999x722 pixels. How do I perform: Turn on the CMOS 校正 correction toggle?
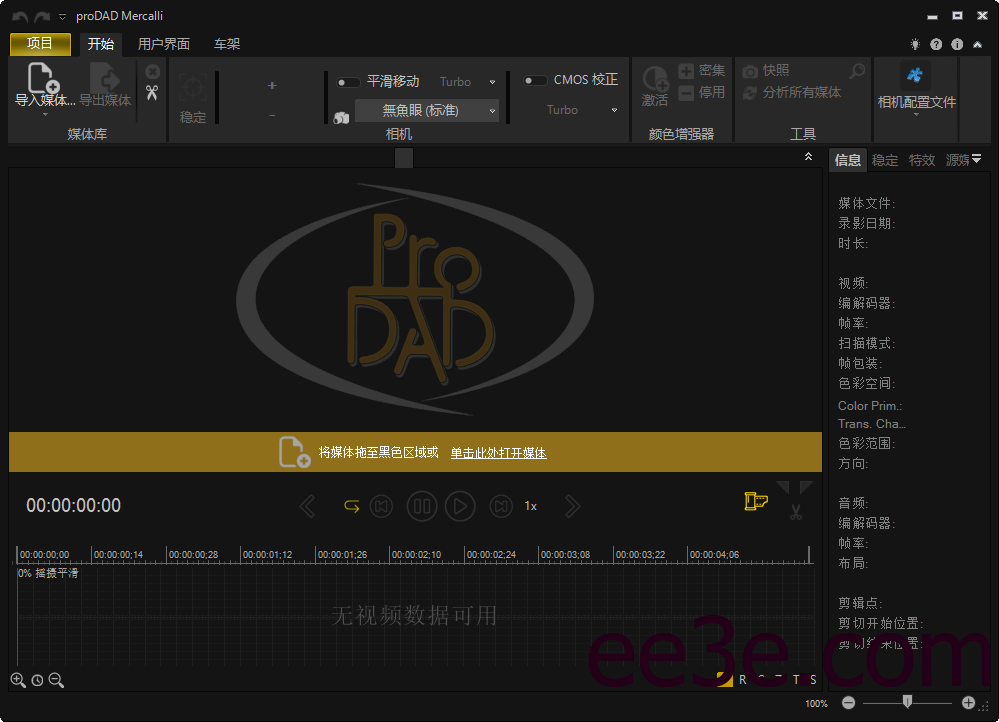click(533, 79)
